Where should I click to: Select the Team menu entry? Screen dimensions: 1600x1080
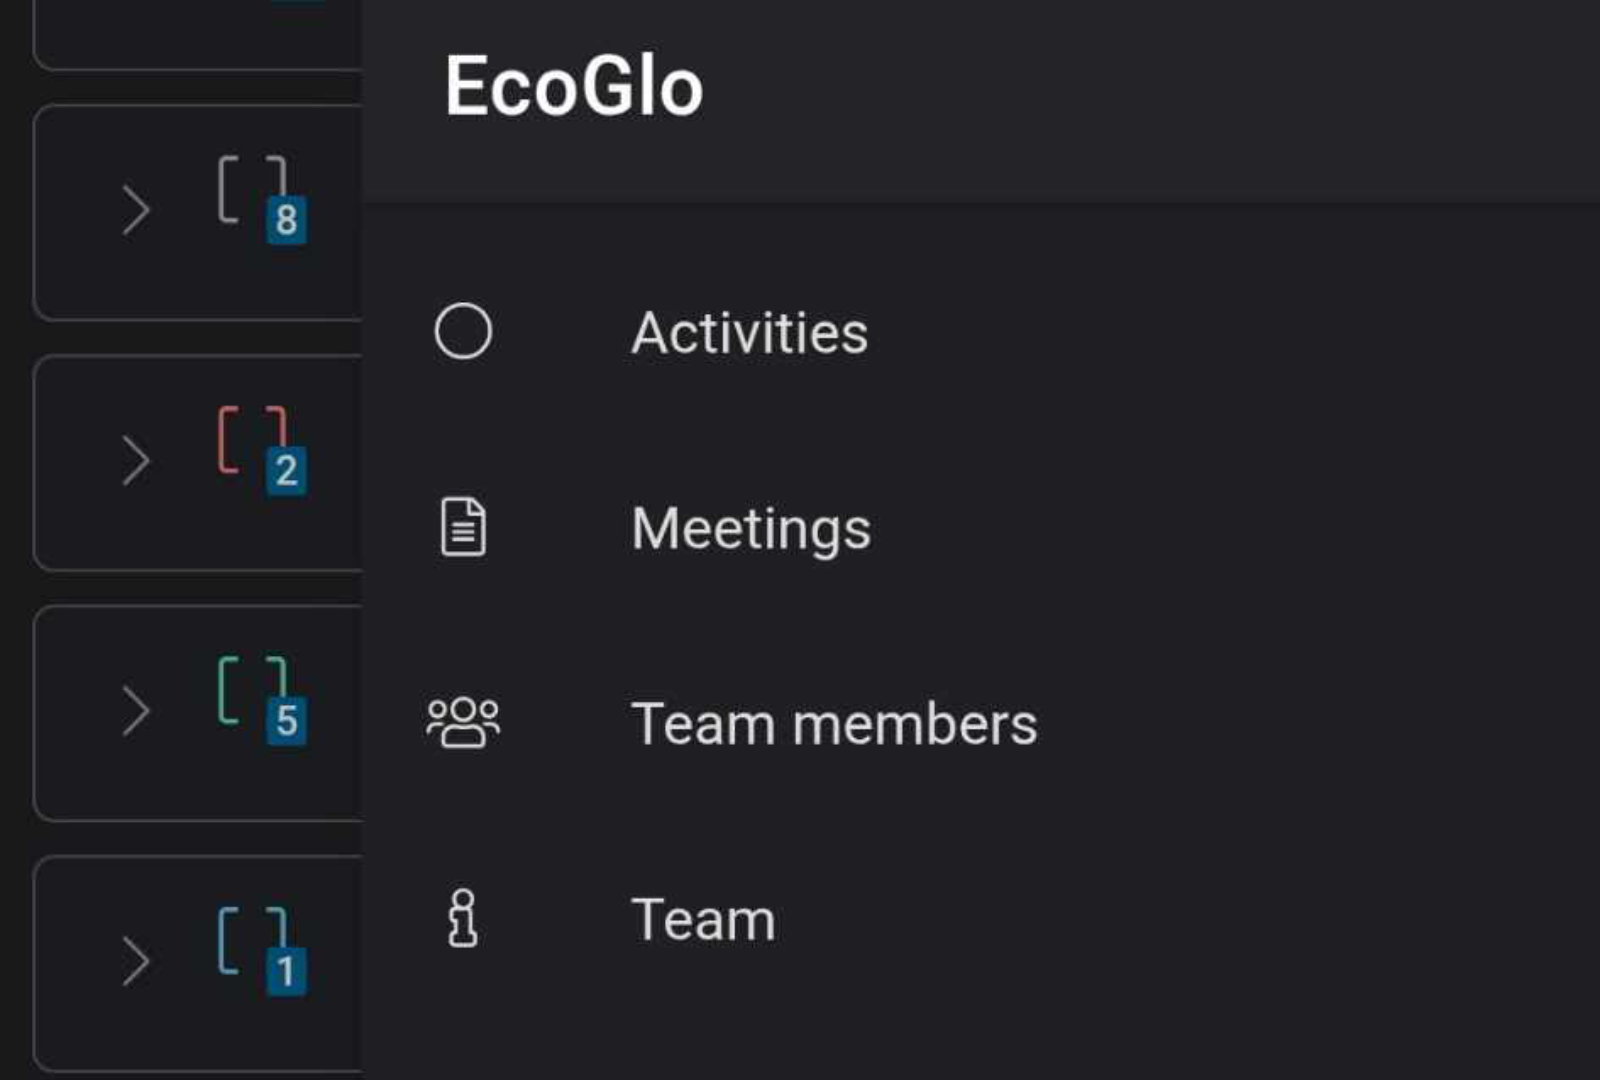[703, 920]
